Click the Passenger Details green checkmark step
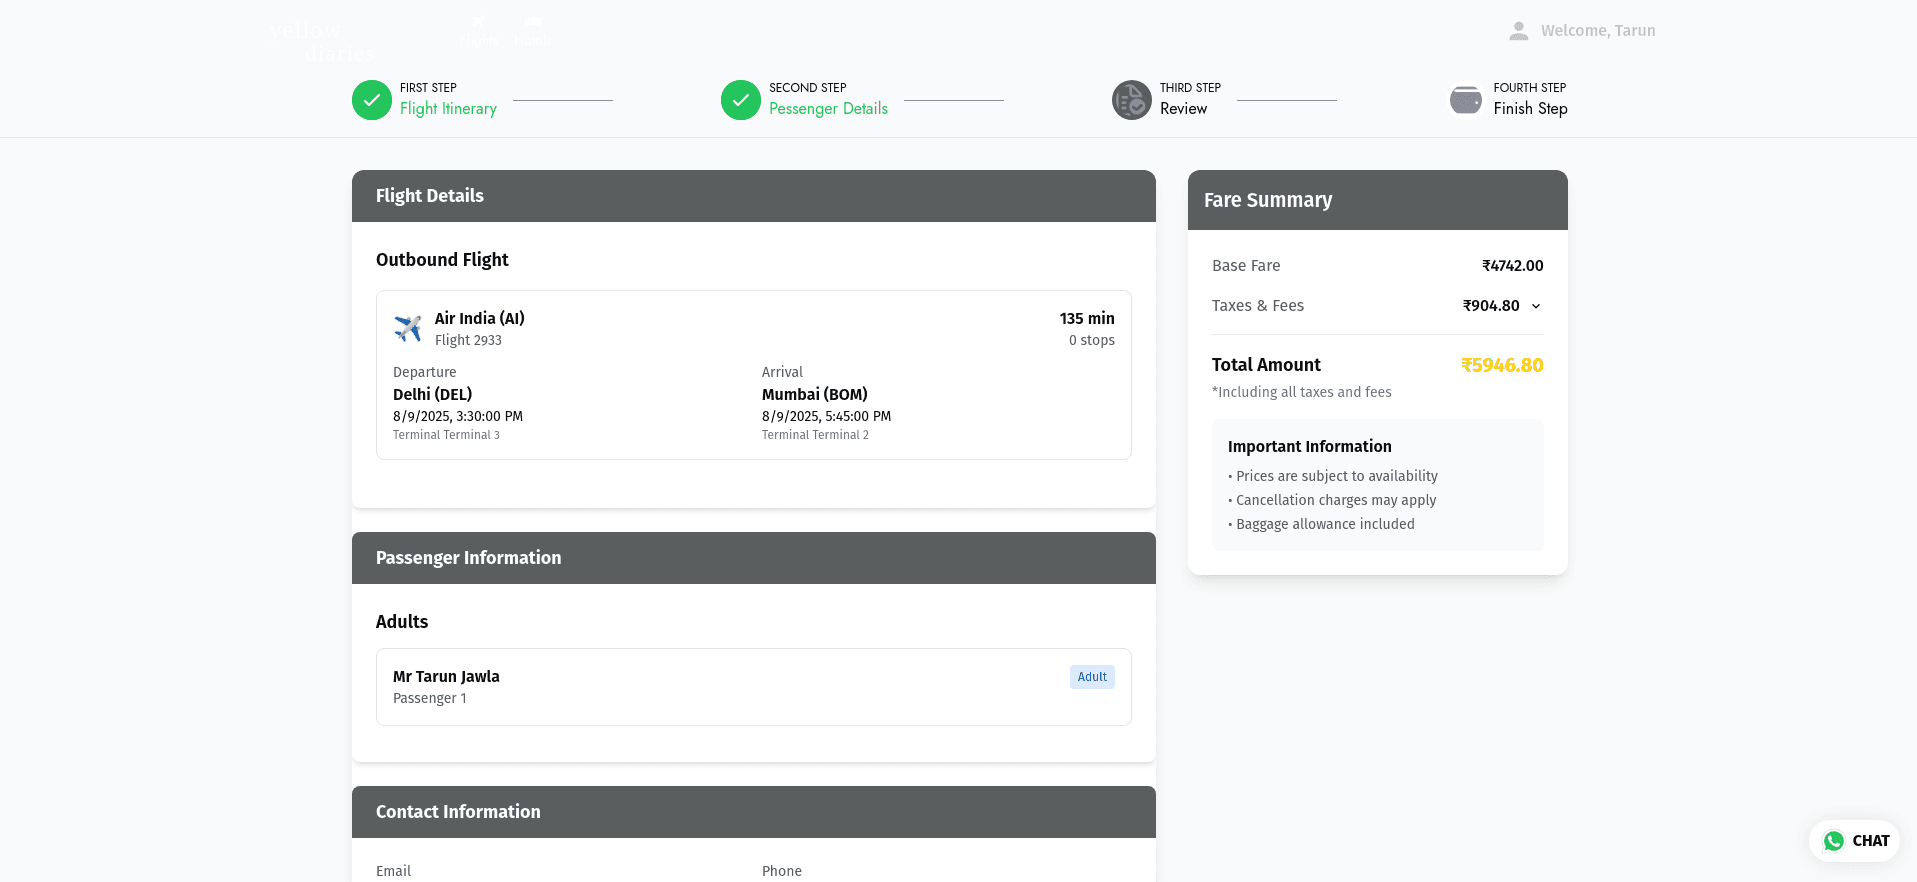 [x=741, y=100]
